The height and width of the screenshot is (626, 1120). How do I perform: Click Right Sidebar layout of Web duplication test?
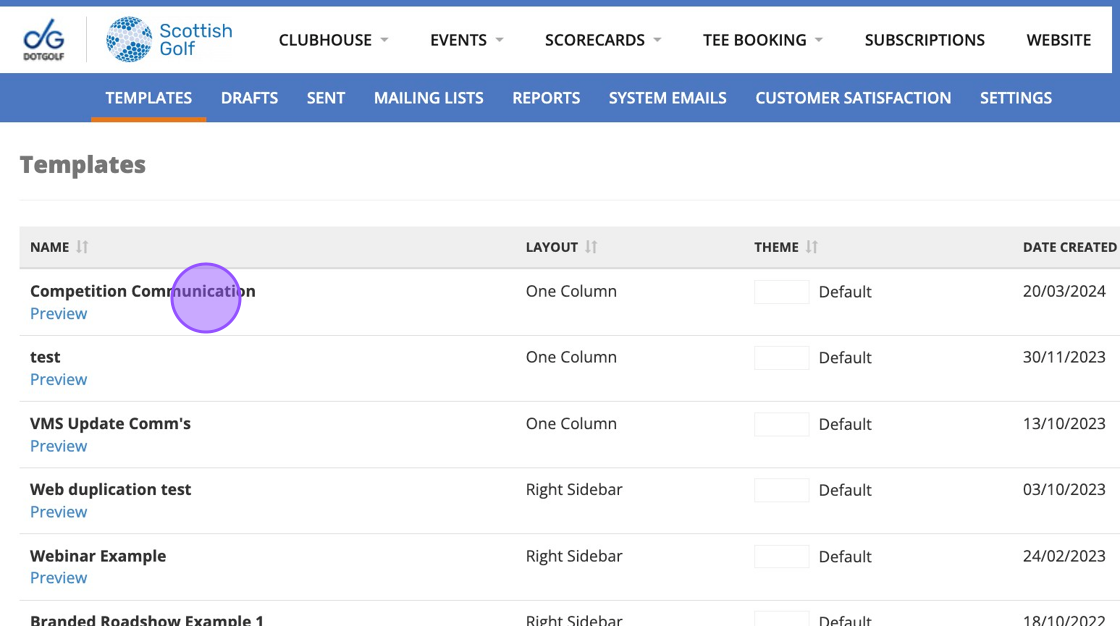[x=574, y=490]
